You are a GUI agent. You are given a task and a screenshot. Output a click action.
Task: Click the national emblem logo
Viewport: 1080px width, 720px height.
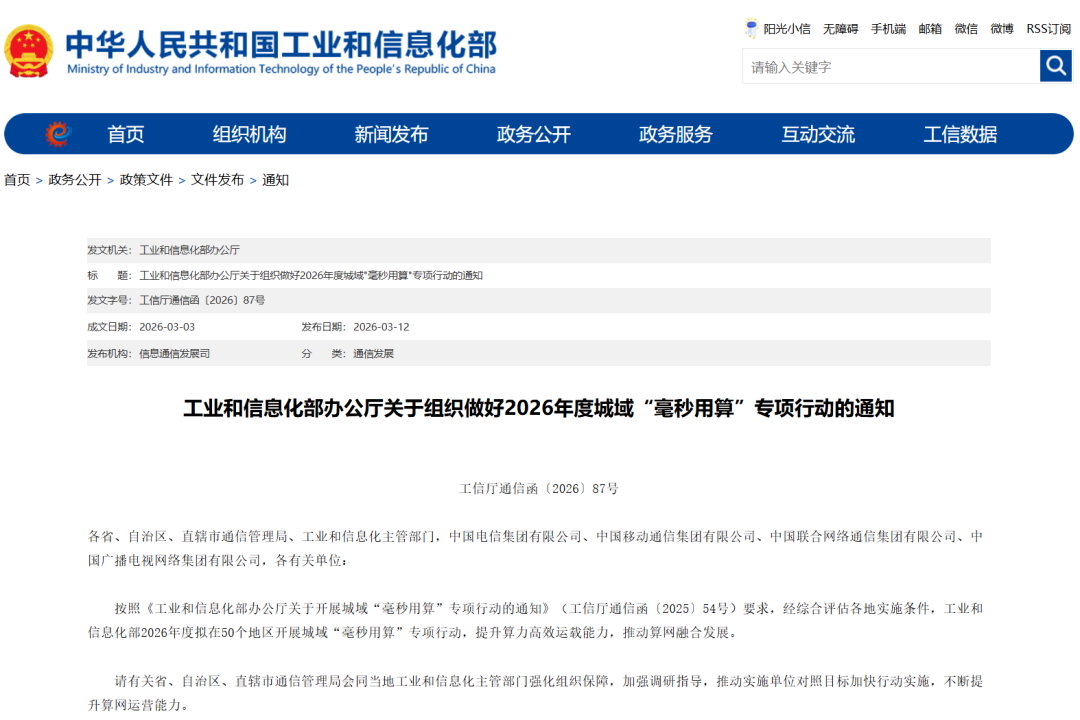coord(28,51)
